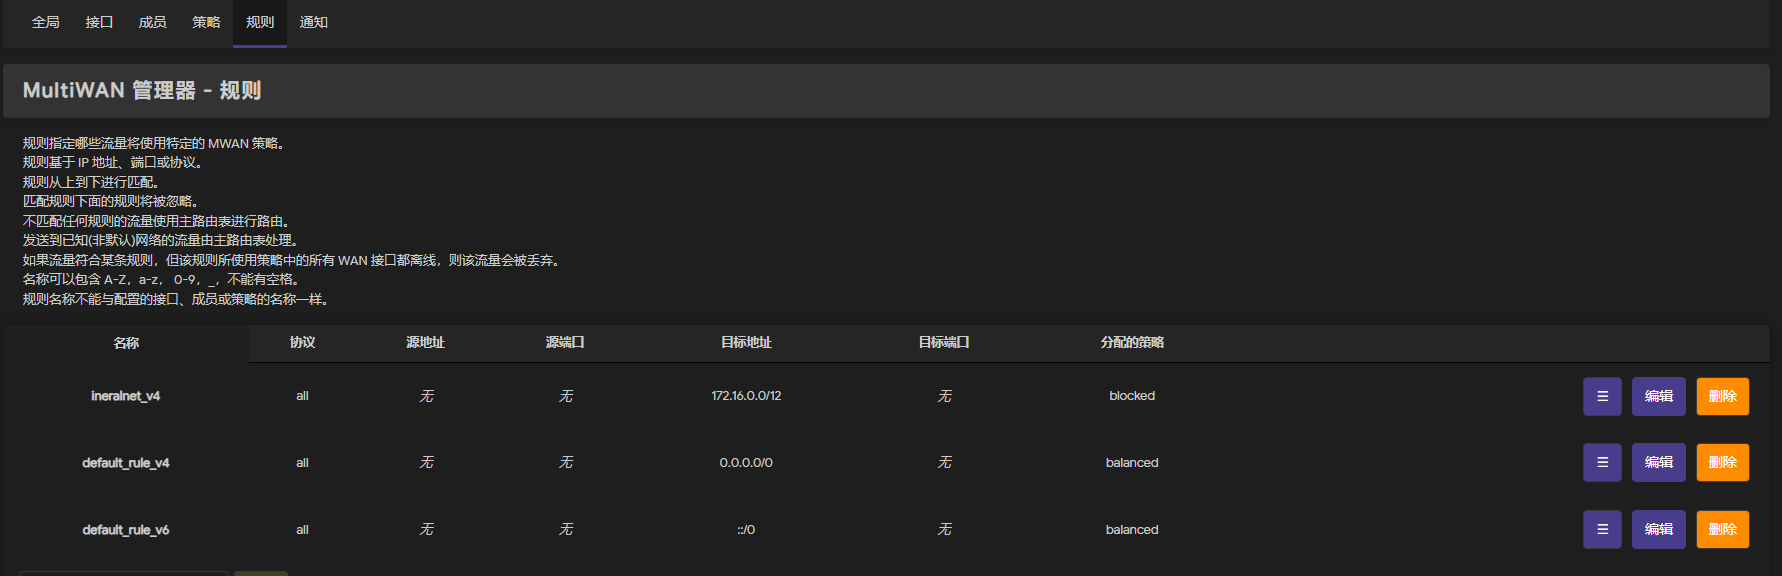
Task: Click the blocked policy cell for ineralnet_v4
Action: tap(1132, 396)
